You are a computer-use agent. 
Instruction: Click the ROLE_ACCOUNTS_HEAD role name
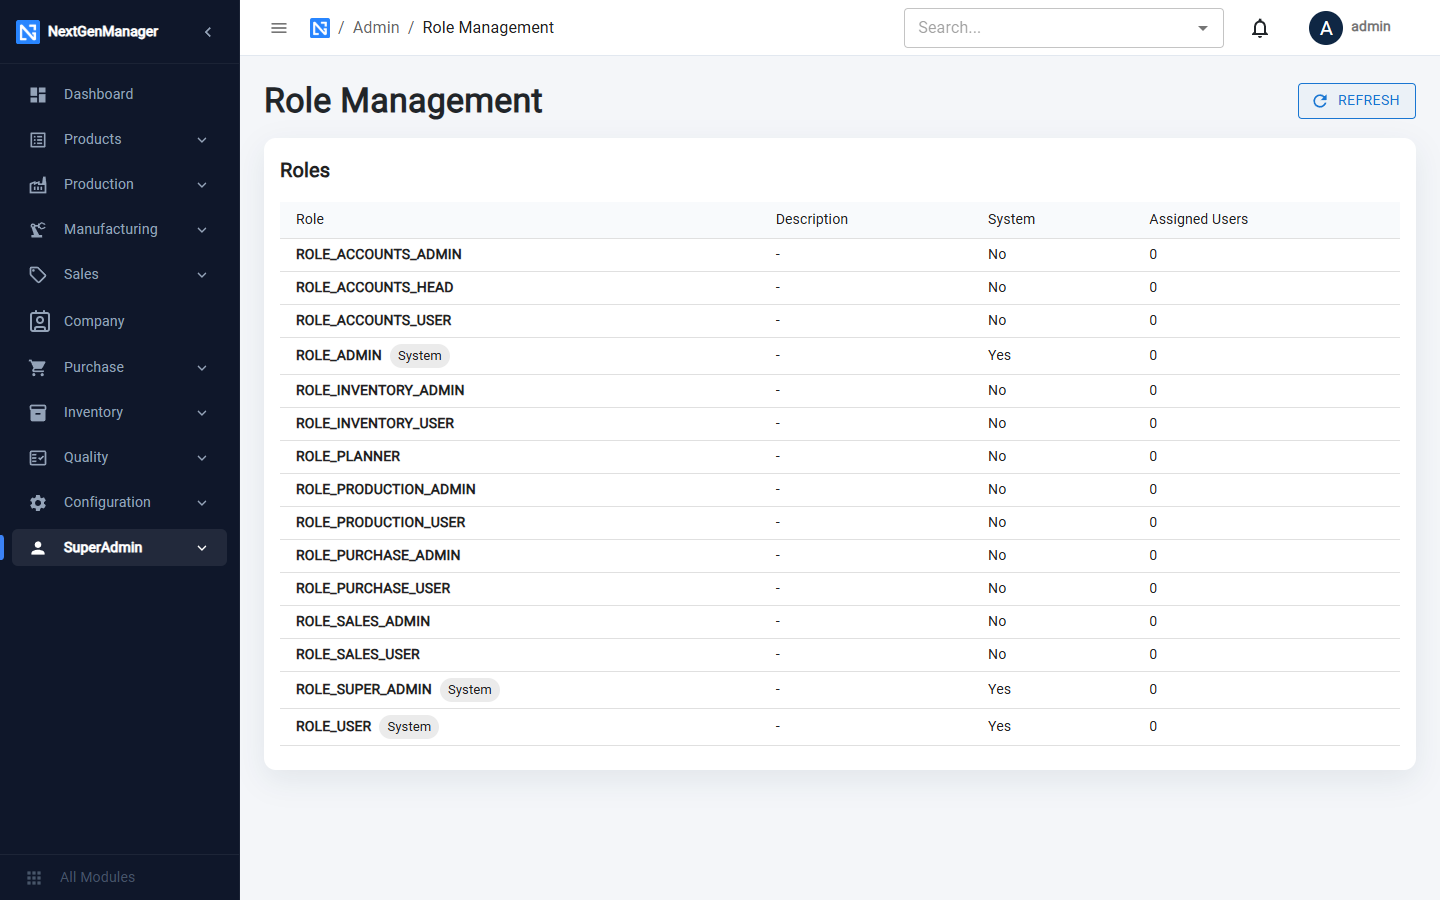click(x=375, y=288)
